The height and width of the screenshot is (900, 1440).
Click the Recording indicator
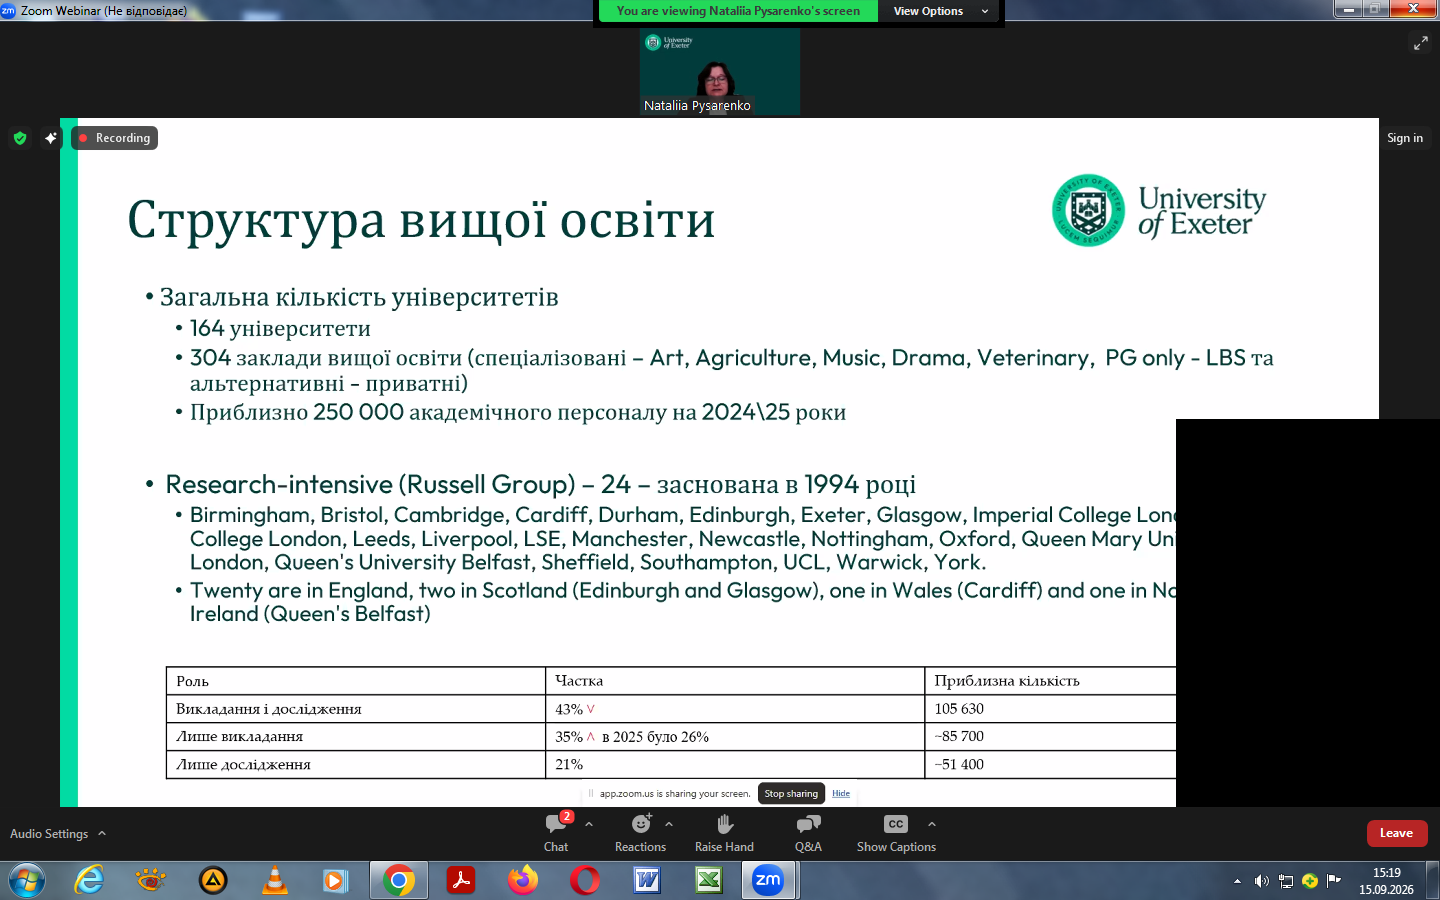[x=115, y=138]
